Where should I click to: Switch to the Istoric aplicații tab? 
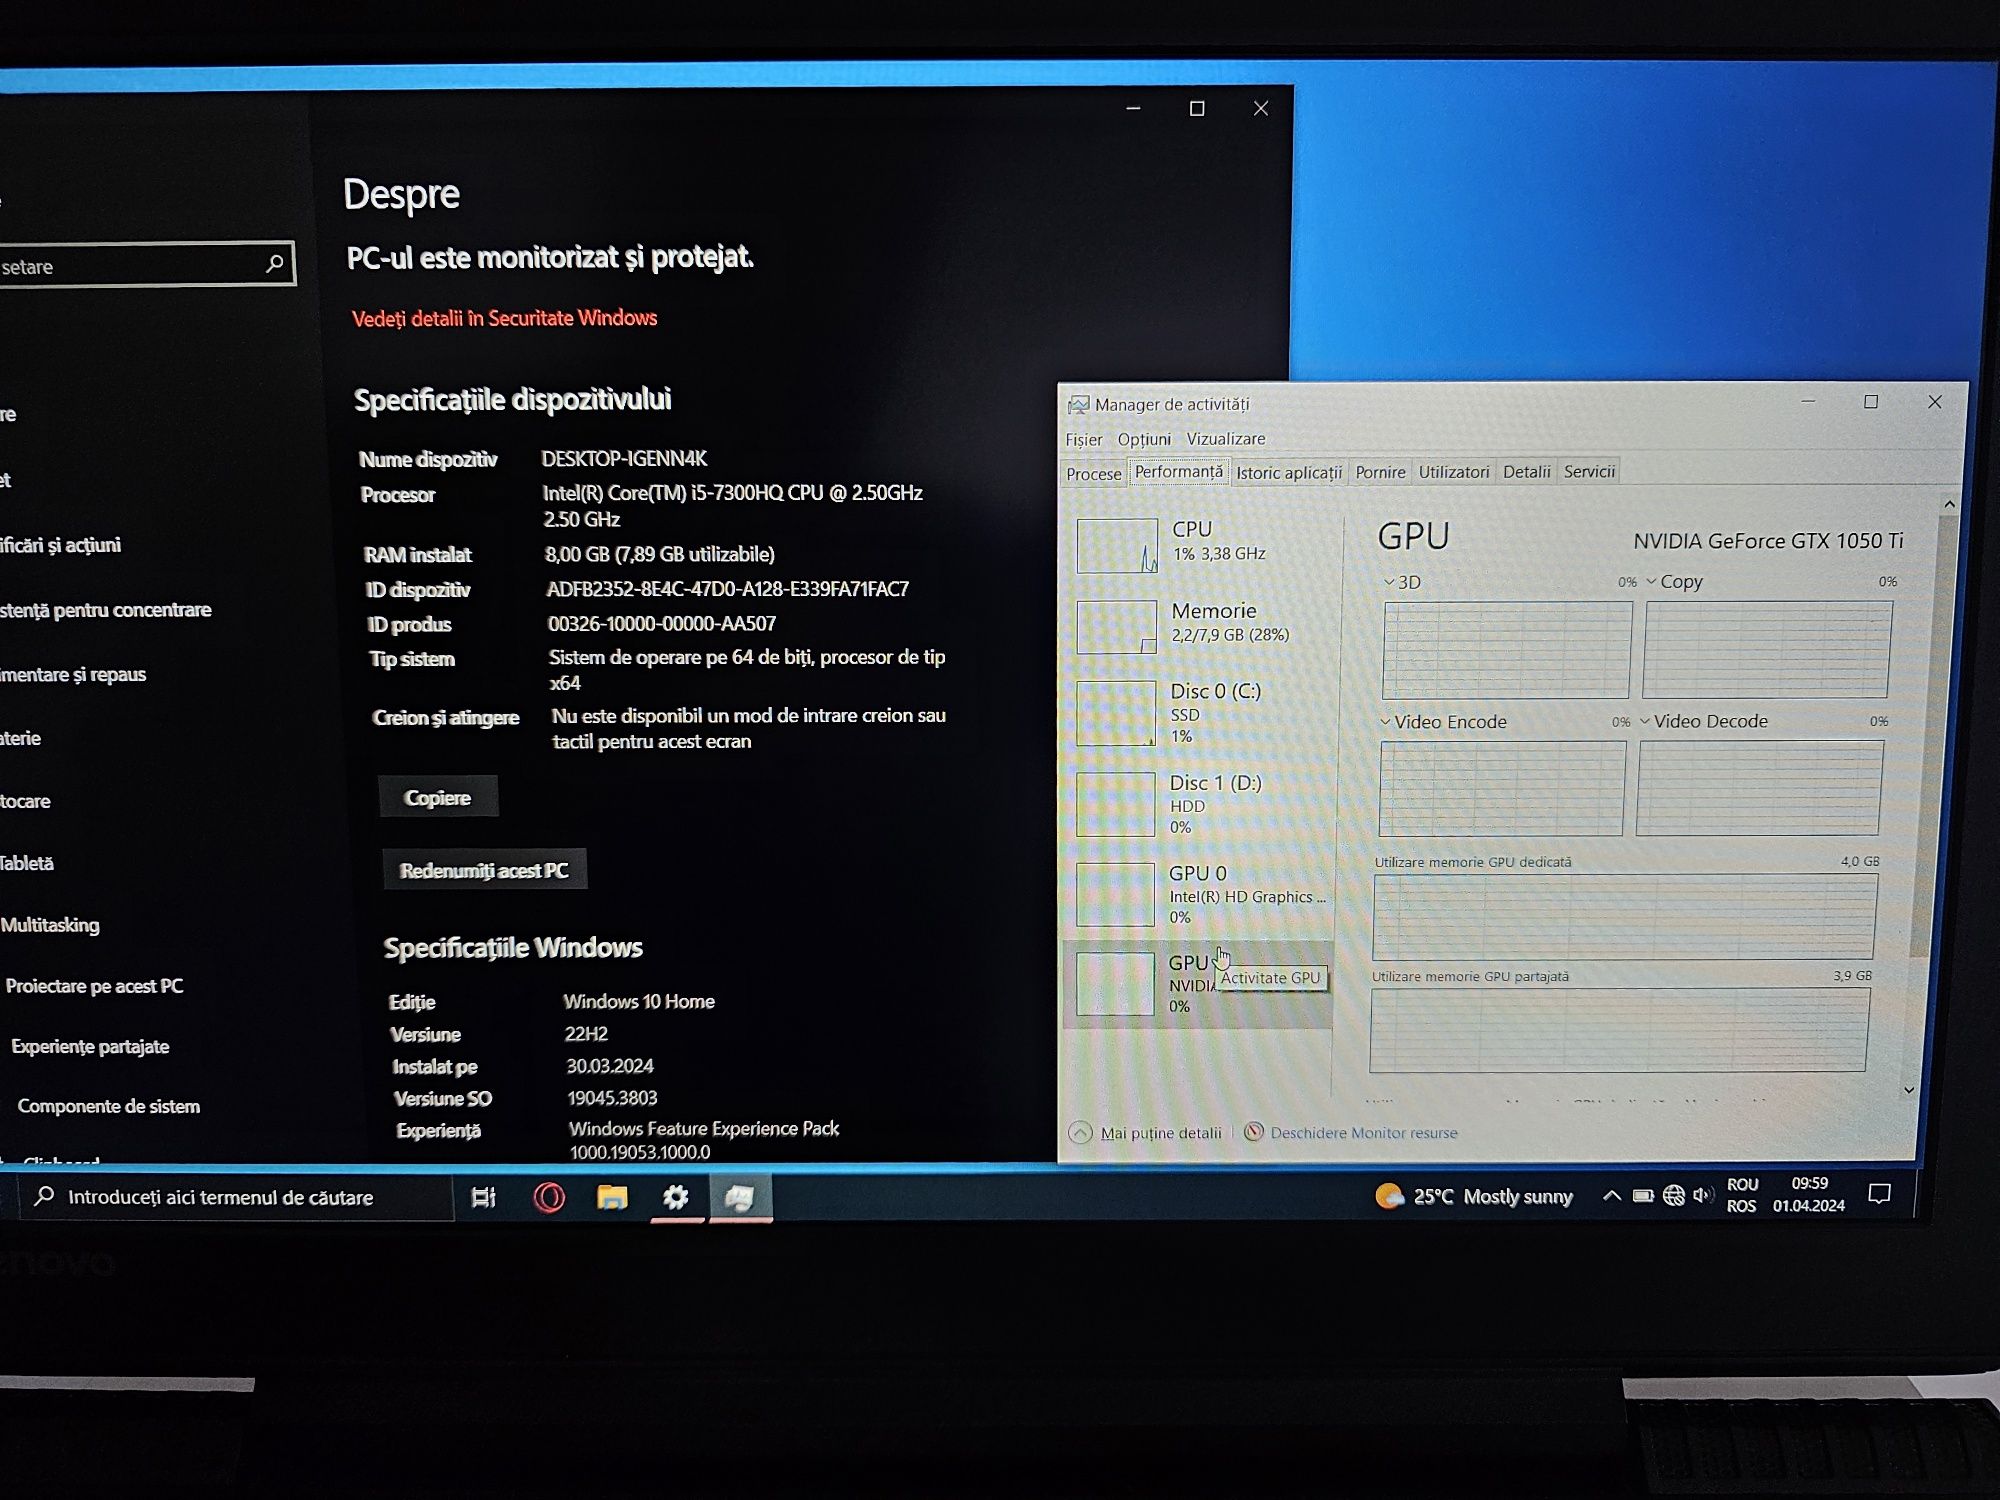point(1289,472)
